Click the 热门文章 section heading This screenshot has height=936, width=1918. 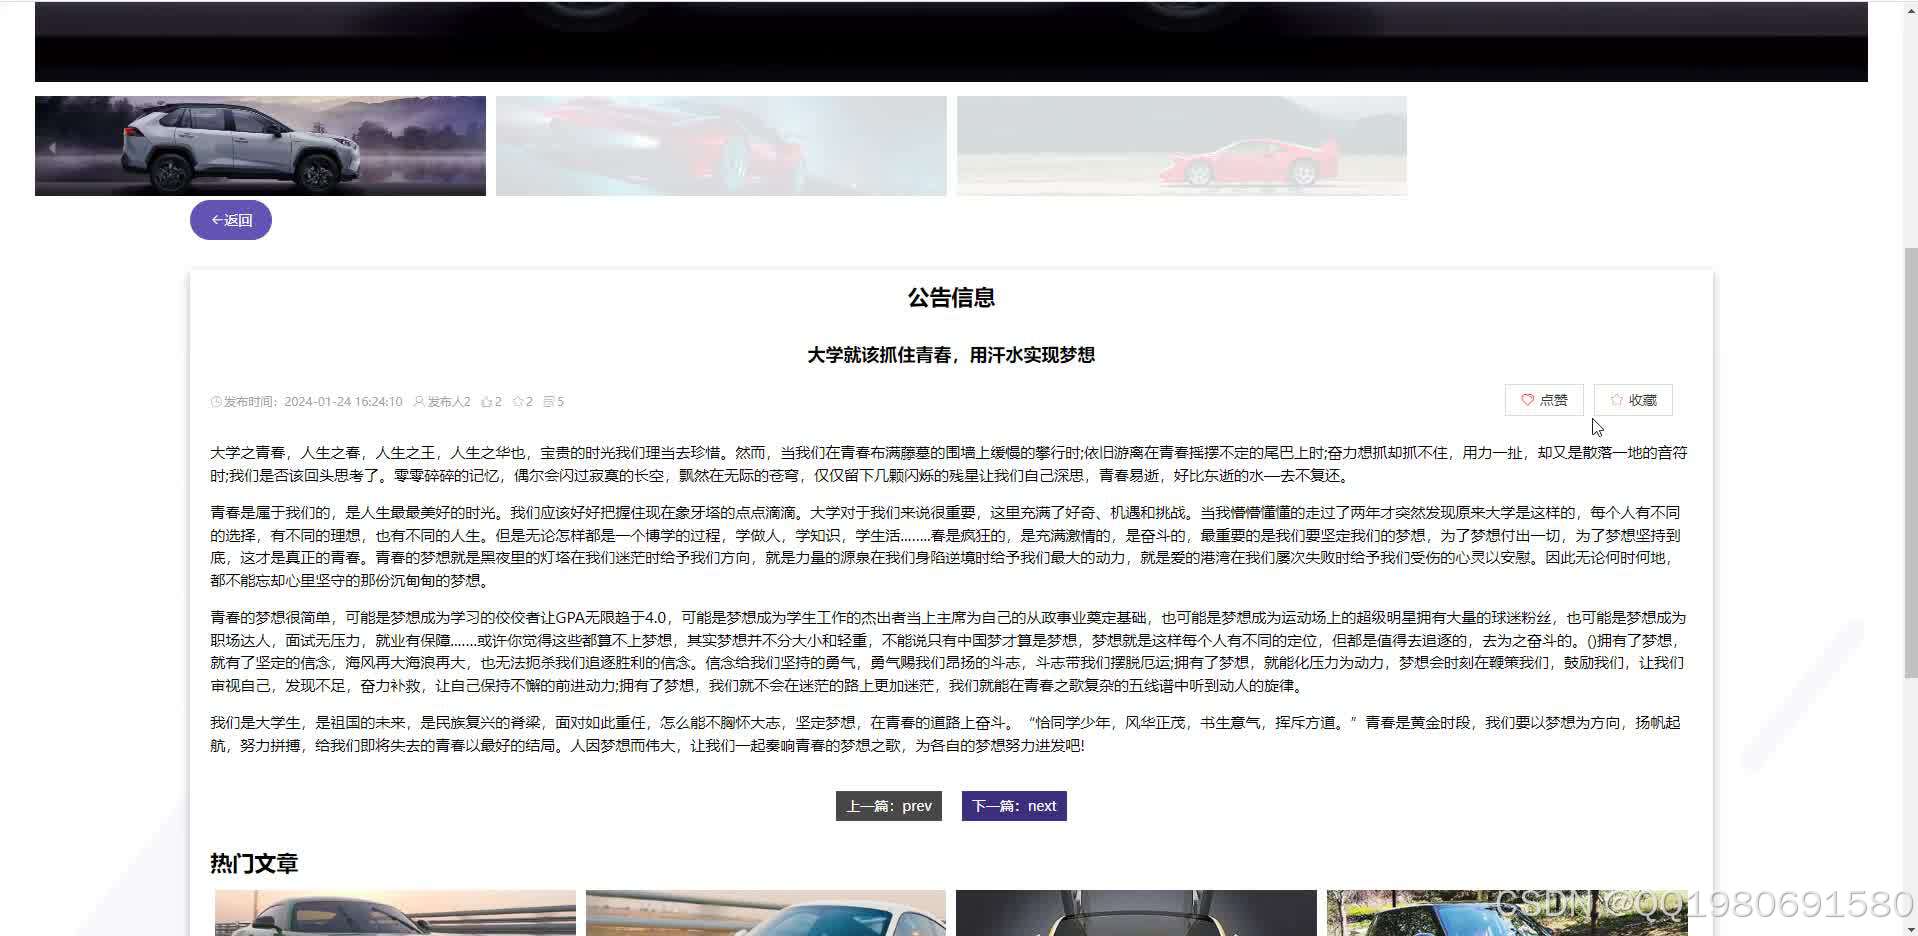point(253,862)
